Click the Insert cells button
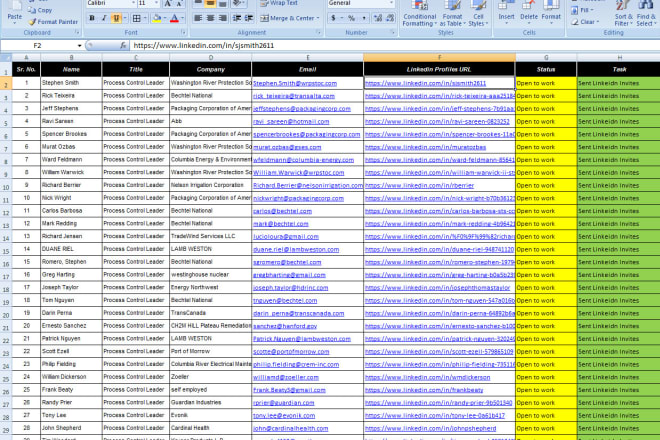 tap(506, 13)
